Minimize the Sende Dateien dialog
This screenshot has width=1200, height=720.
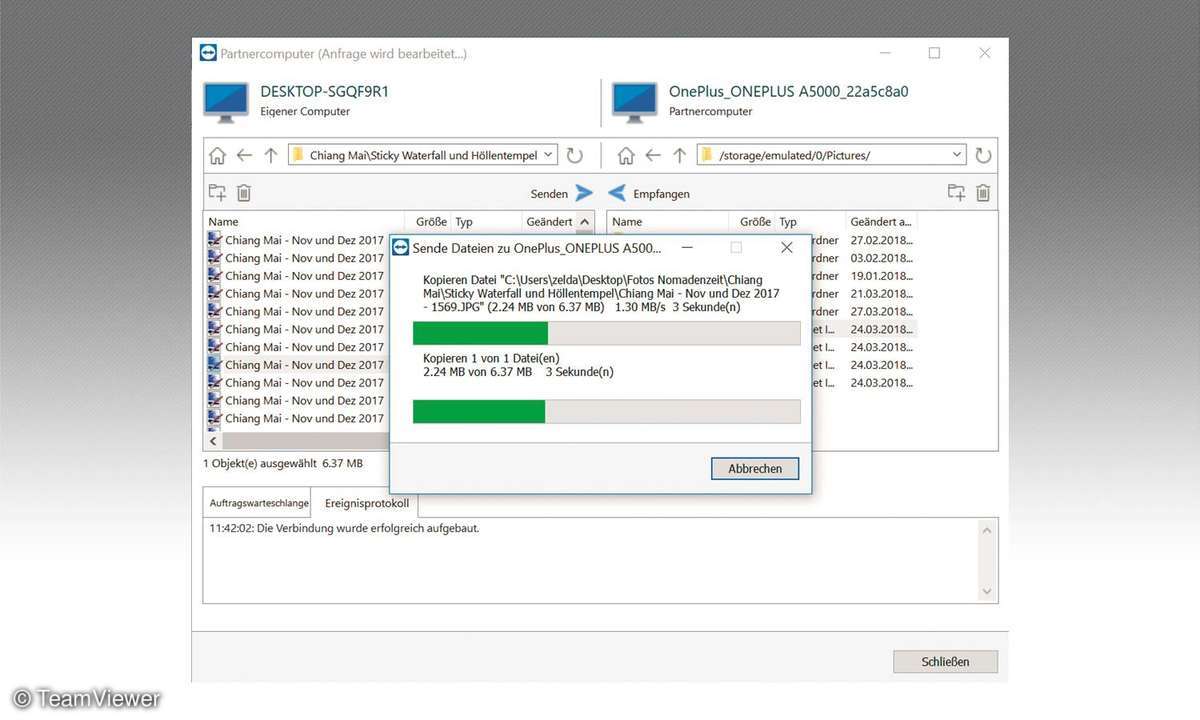686,247
